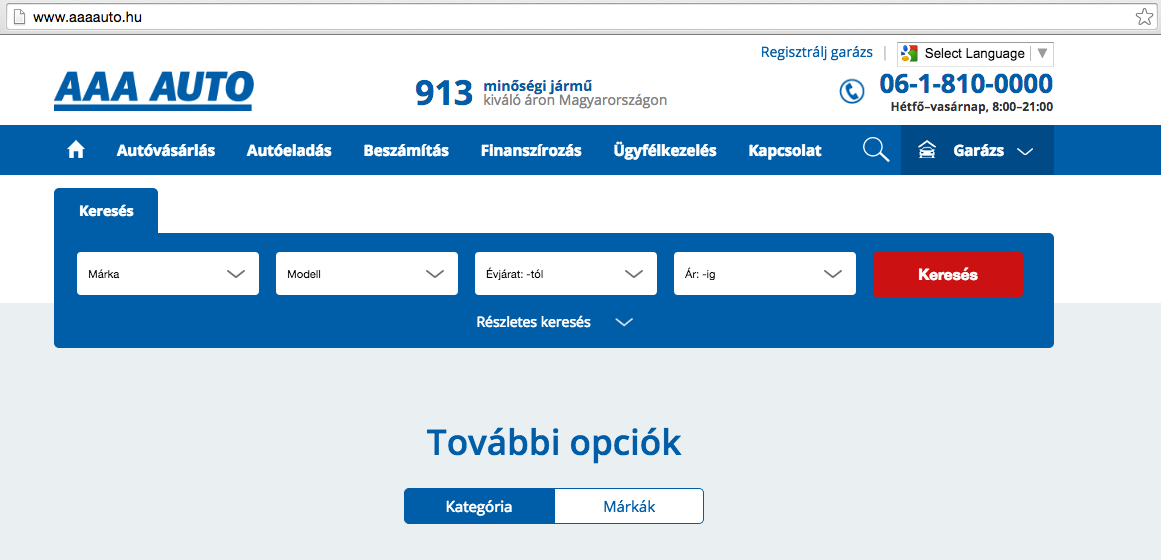Viewport: 1161px width, 560px height.
Task: Open the Finanszírozás menu
Action: coord(531,150)
